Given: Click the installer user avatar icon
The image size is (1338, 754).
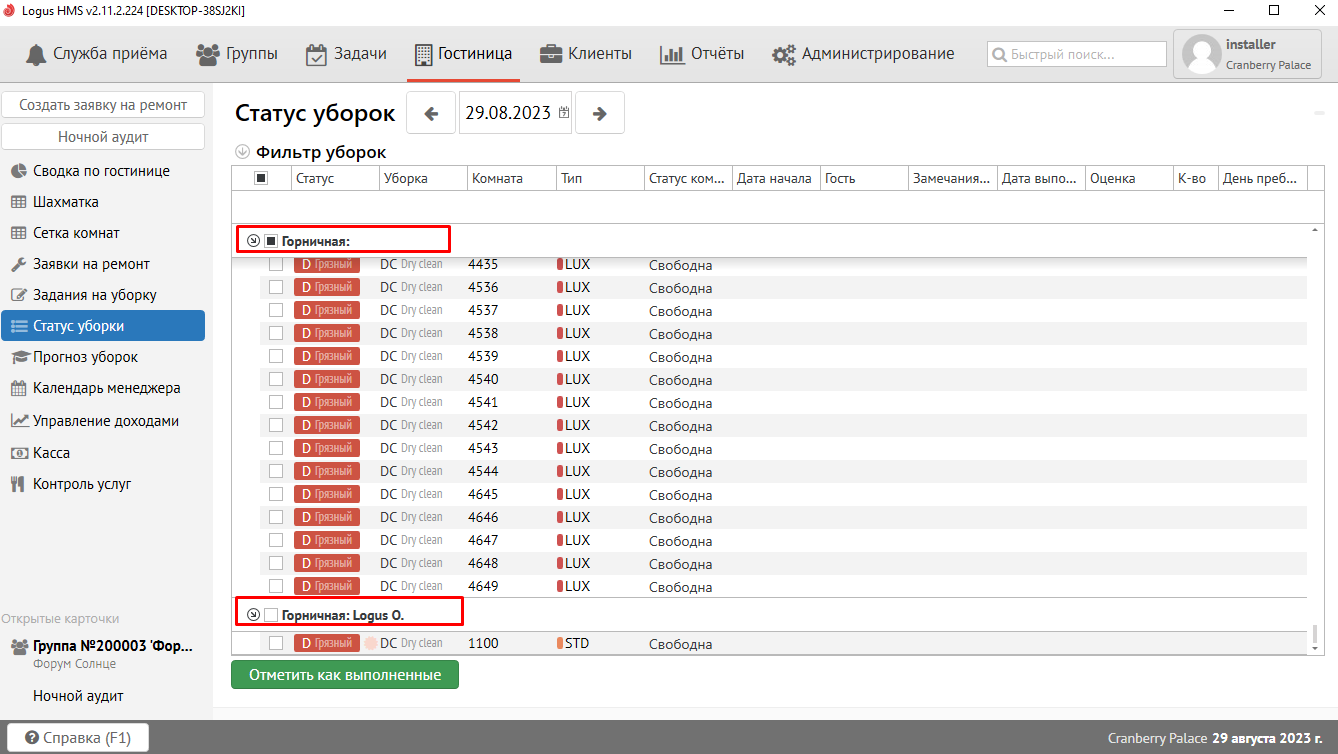Looking at the screenshot, I should coord(1201,55).
